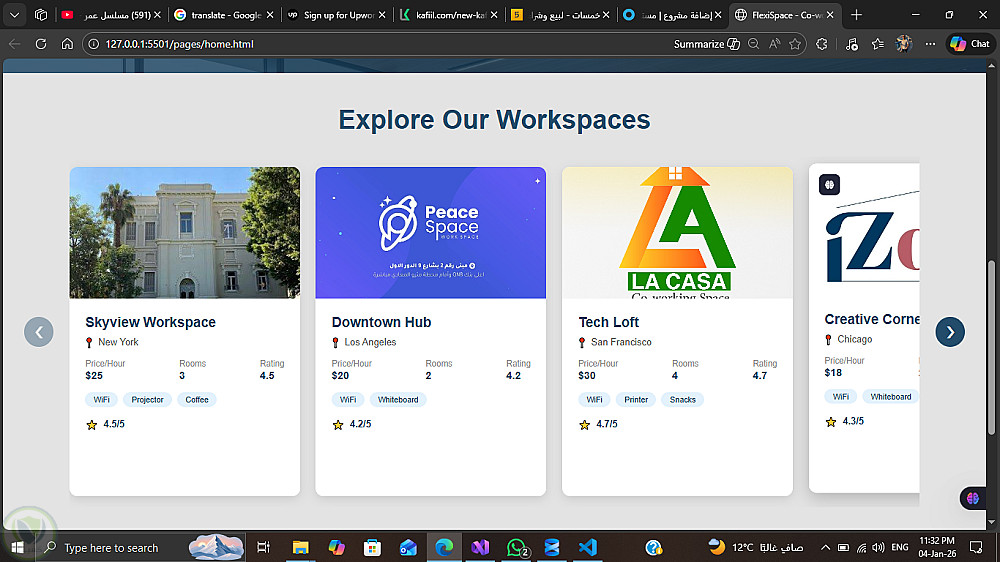
Task: Open Task View on the taskbar
Action: click(x=263, y=547)
